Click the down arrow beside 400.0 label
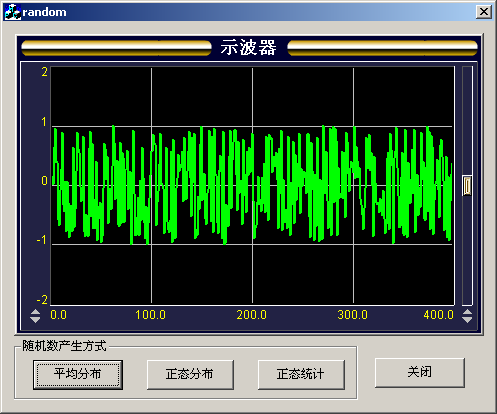Screen dimensions: 497x414 (467, 320)
